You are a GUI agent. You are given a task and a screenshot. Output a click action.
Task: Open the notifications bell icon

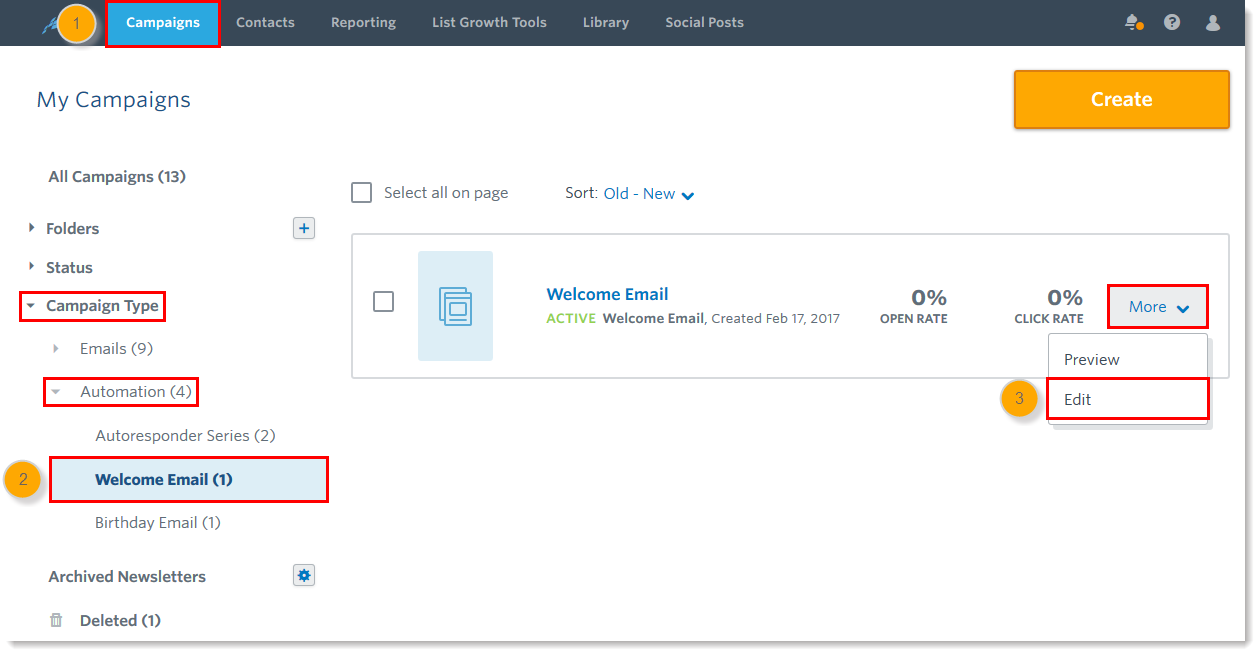[1133, 22]
